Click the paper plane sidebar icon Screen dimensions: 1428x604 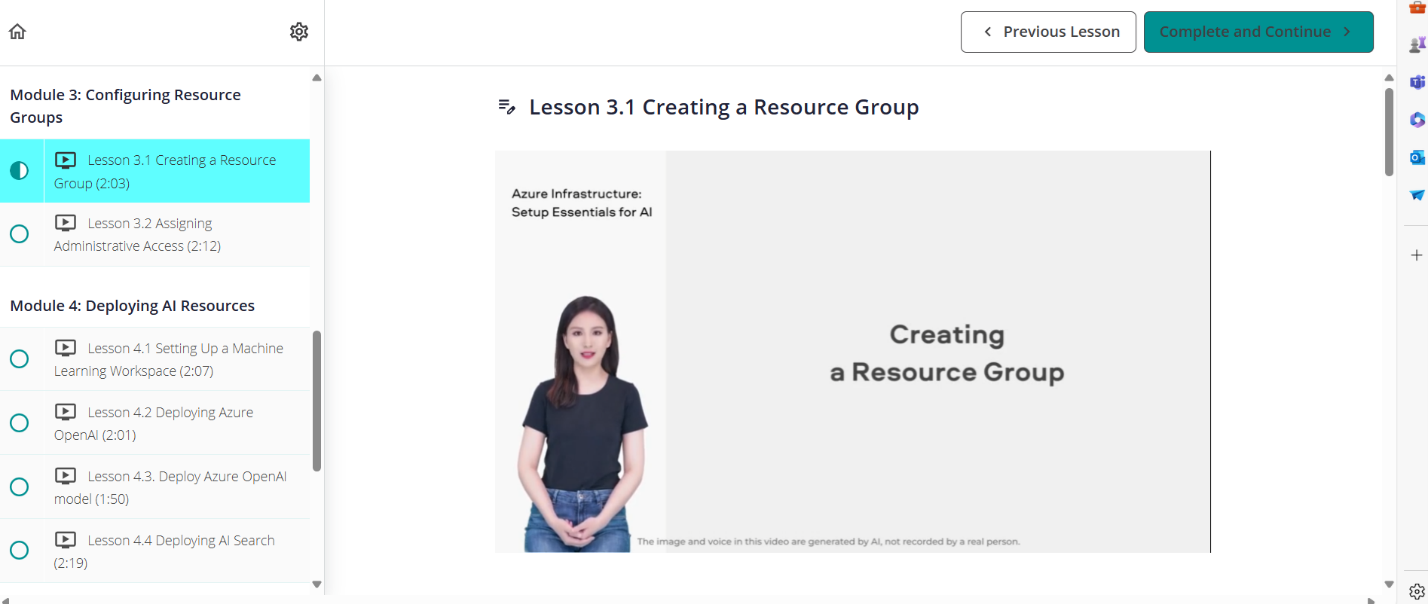pos(1416,195)
